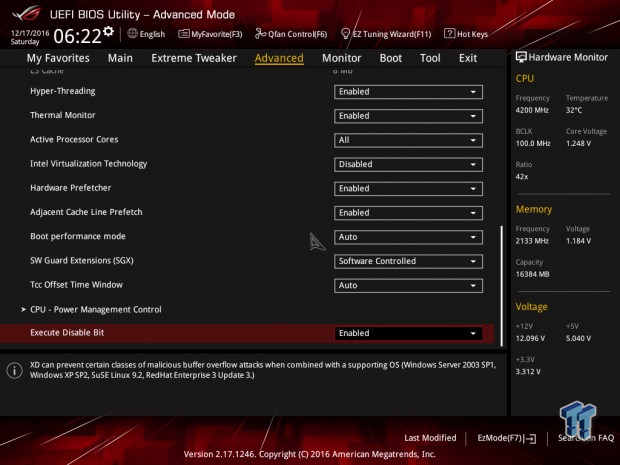Click MyFavorite(F3) label

pos(217,34)
